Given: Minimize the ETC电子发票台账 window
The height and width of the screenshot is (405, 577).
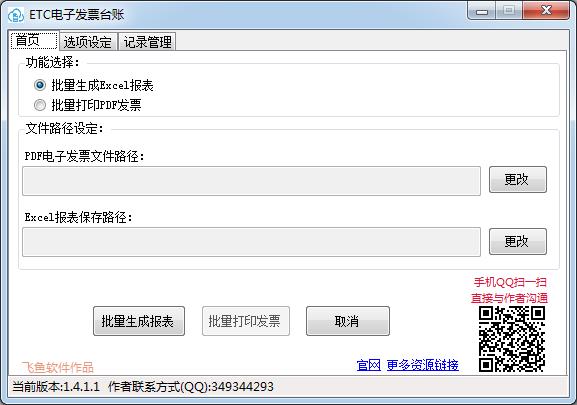Looking at the screenshot, I should point(481,11).
